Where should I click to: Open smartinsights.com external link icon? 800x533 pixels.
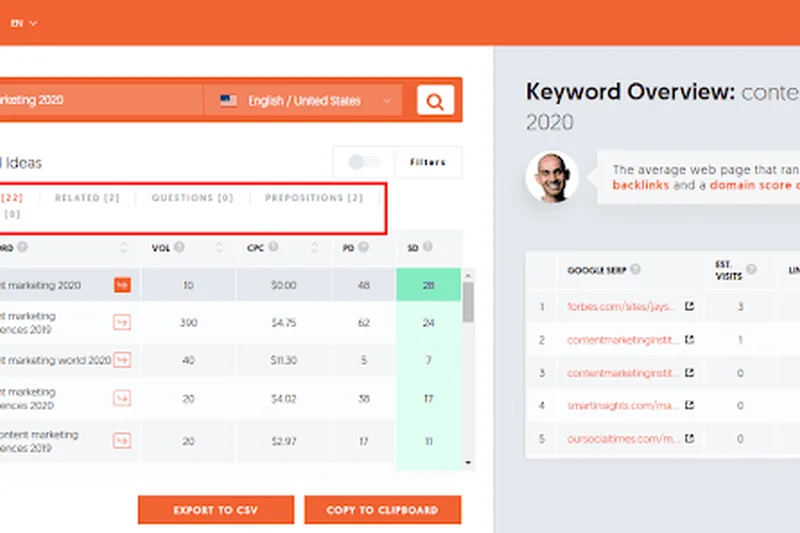690,406
